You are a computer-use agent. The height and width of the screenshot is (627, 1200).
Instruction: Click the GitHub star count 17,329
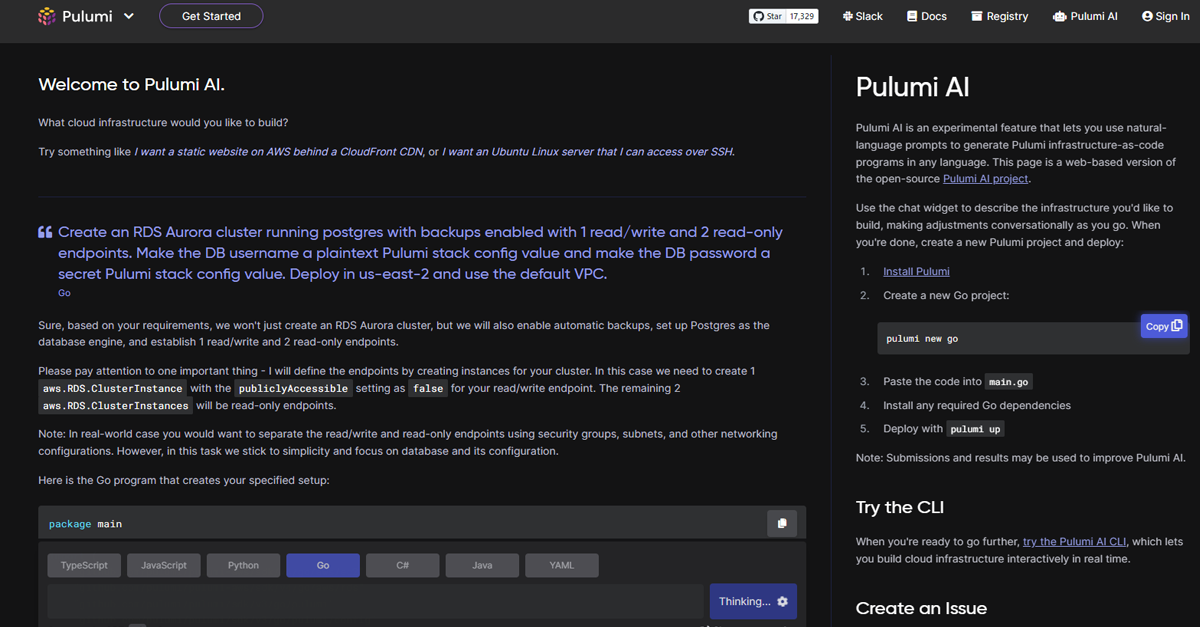click(x=802, y=16)
